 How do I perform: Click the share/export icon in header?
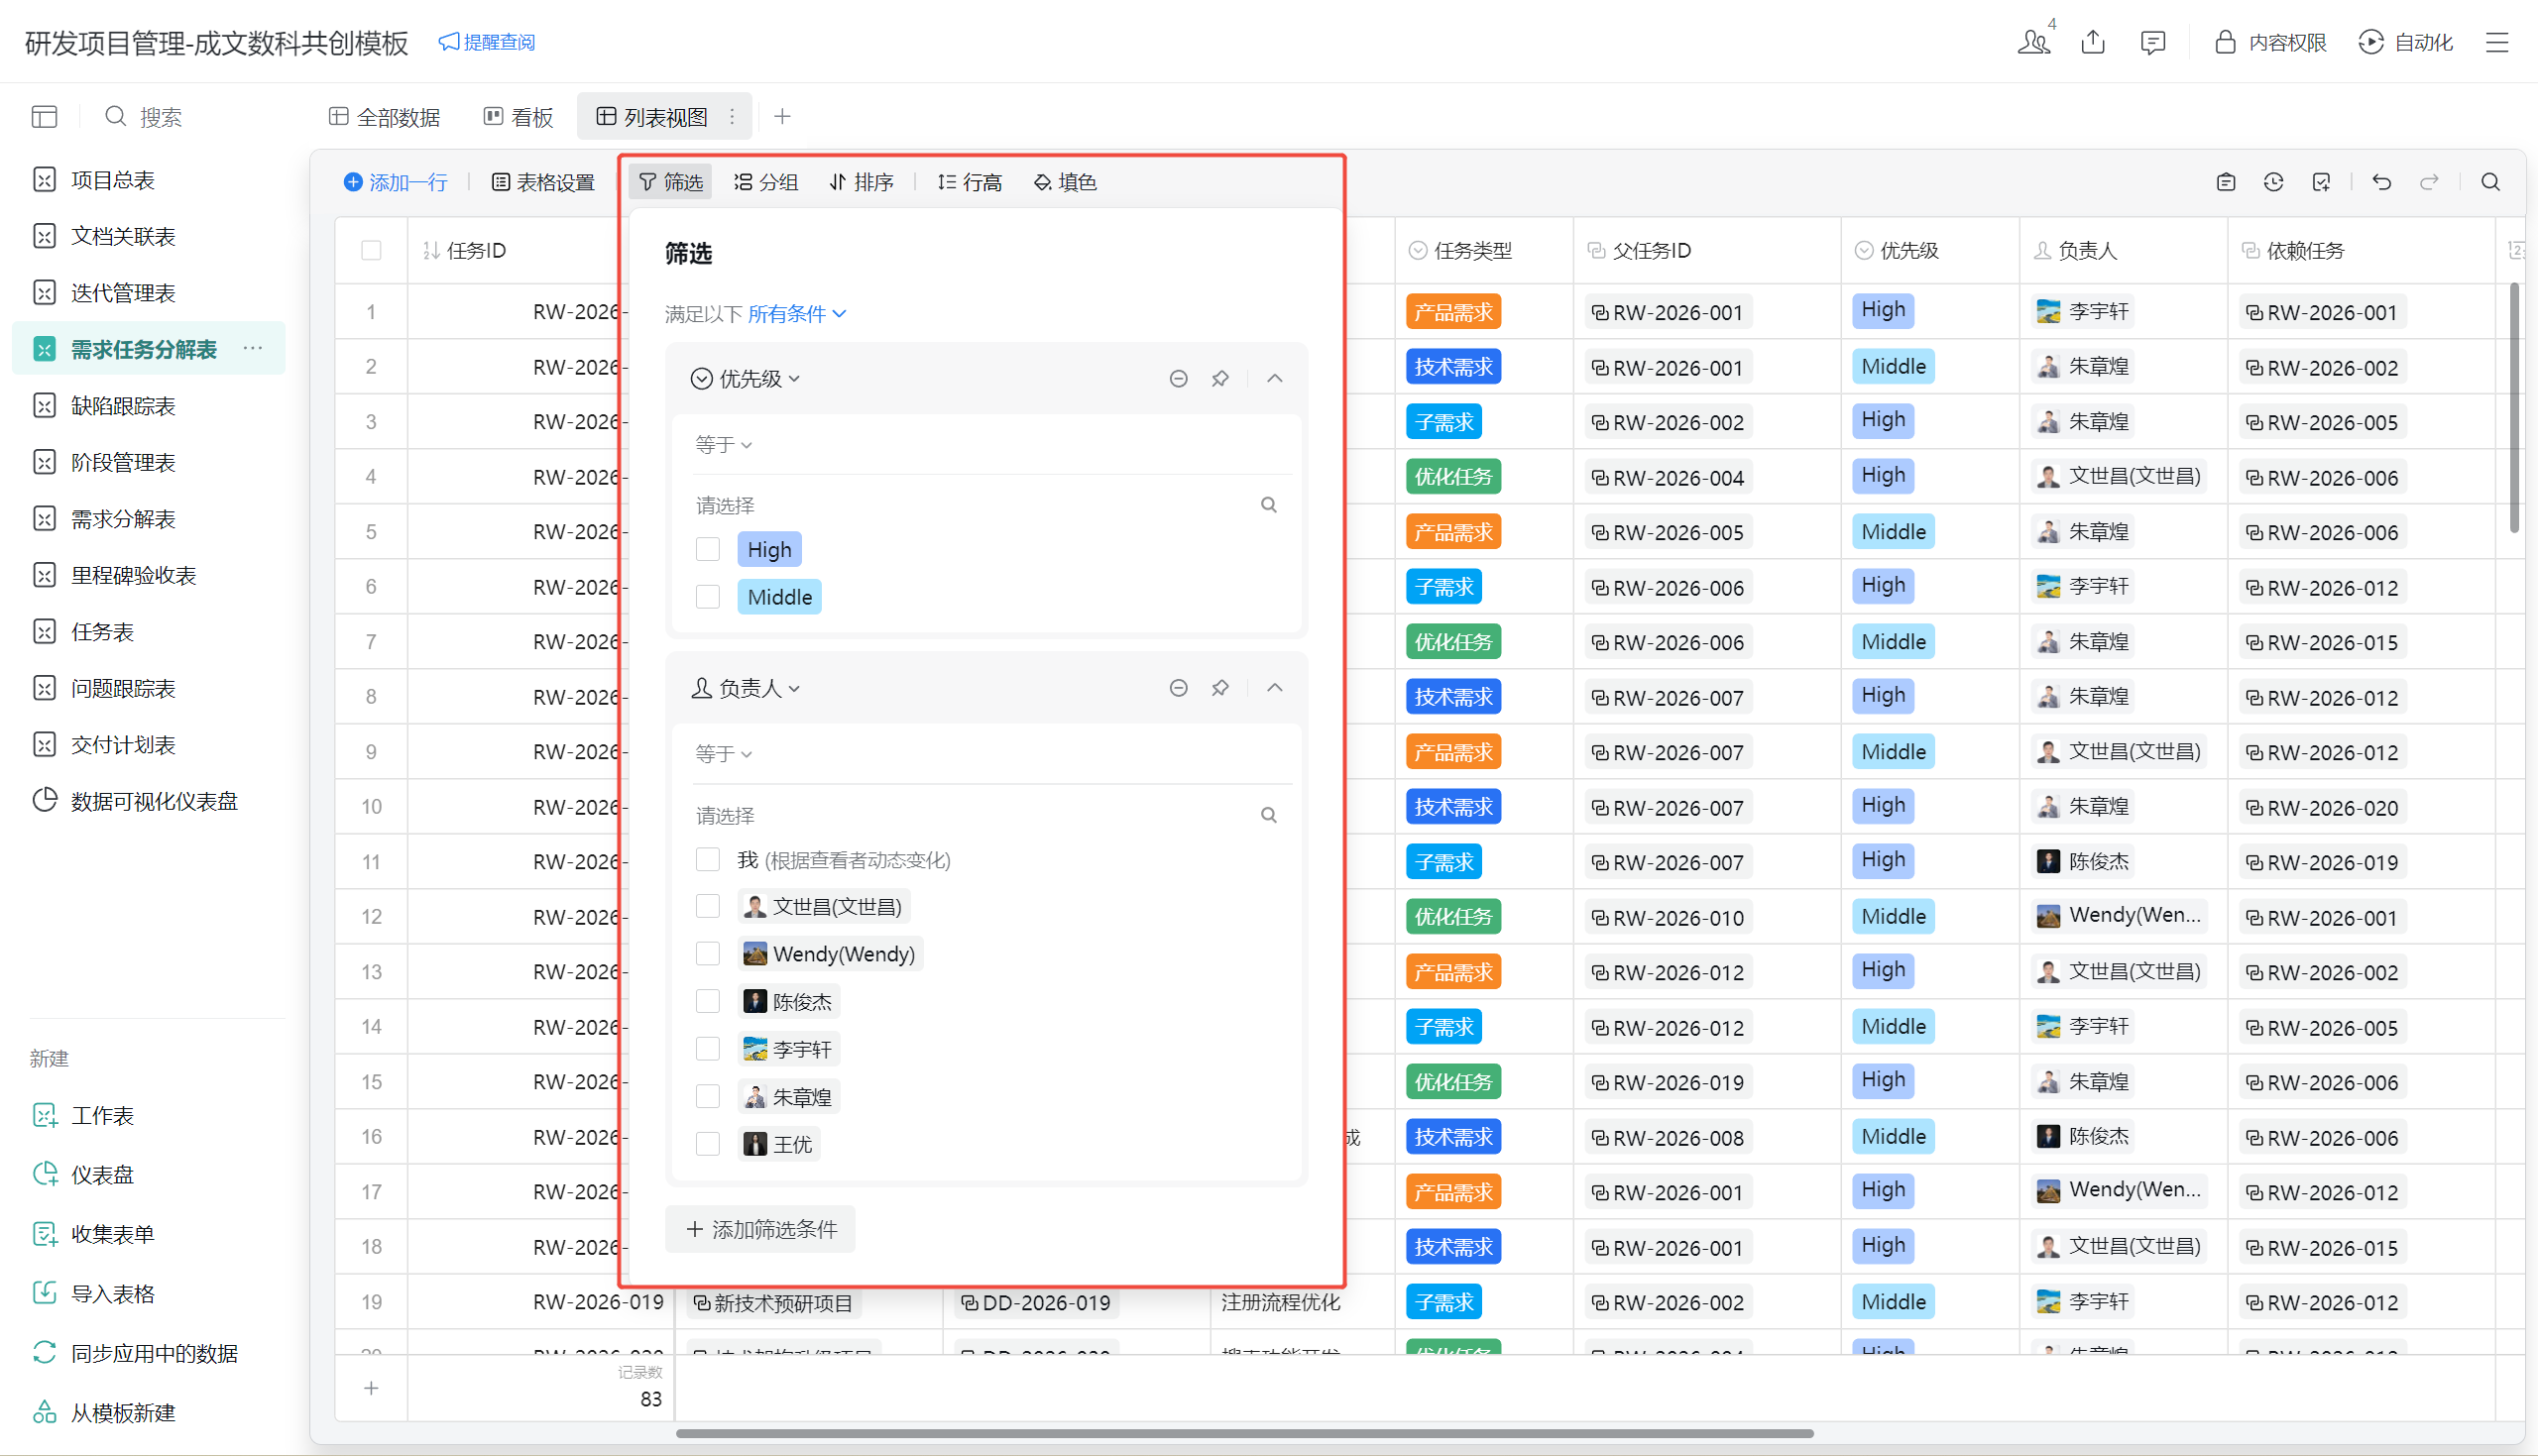[2093, 42]
